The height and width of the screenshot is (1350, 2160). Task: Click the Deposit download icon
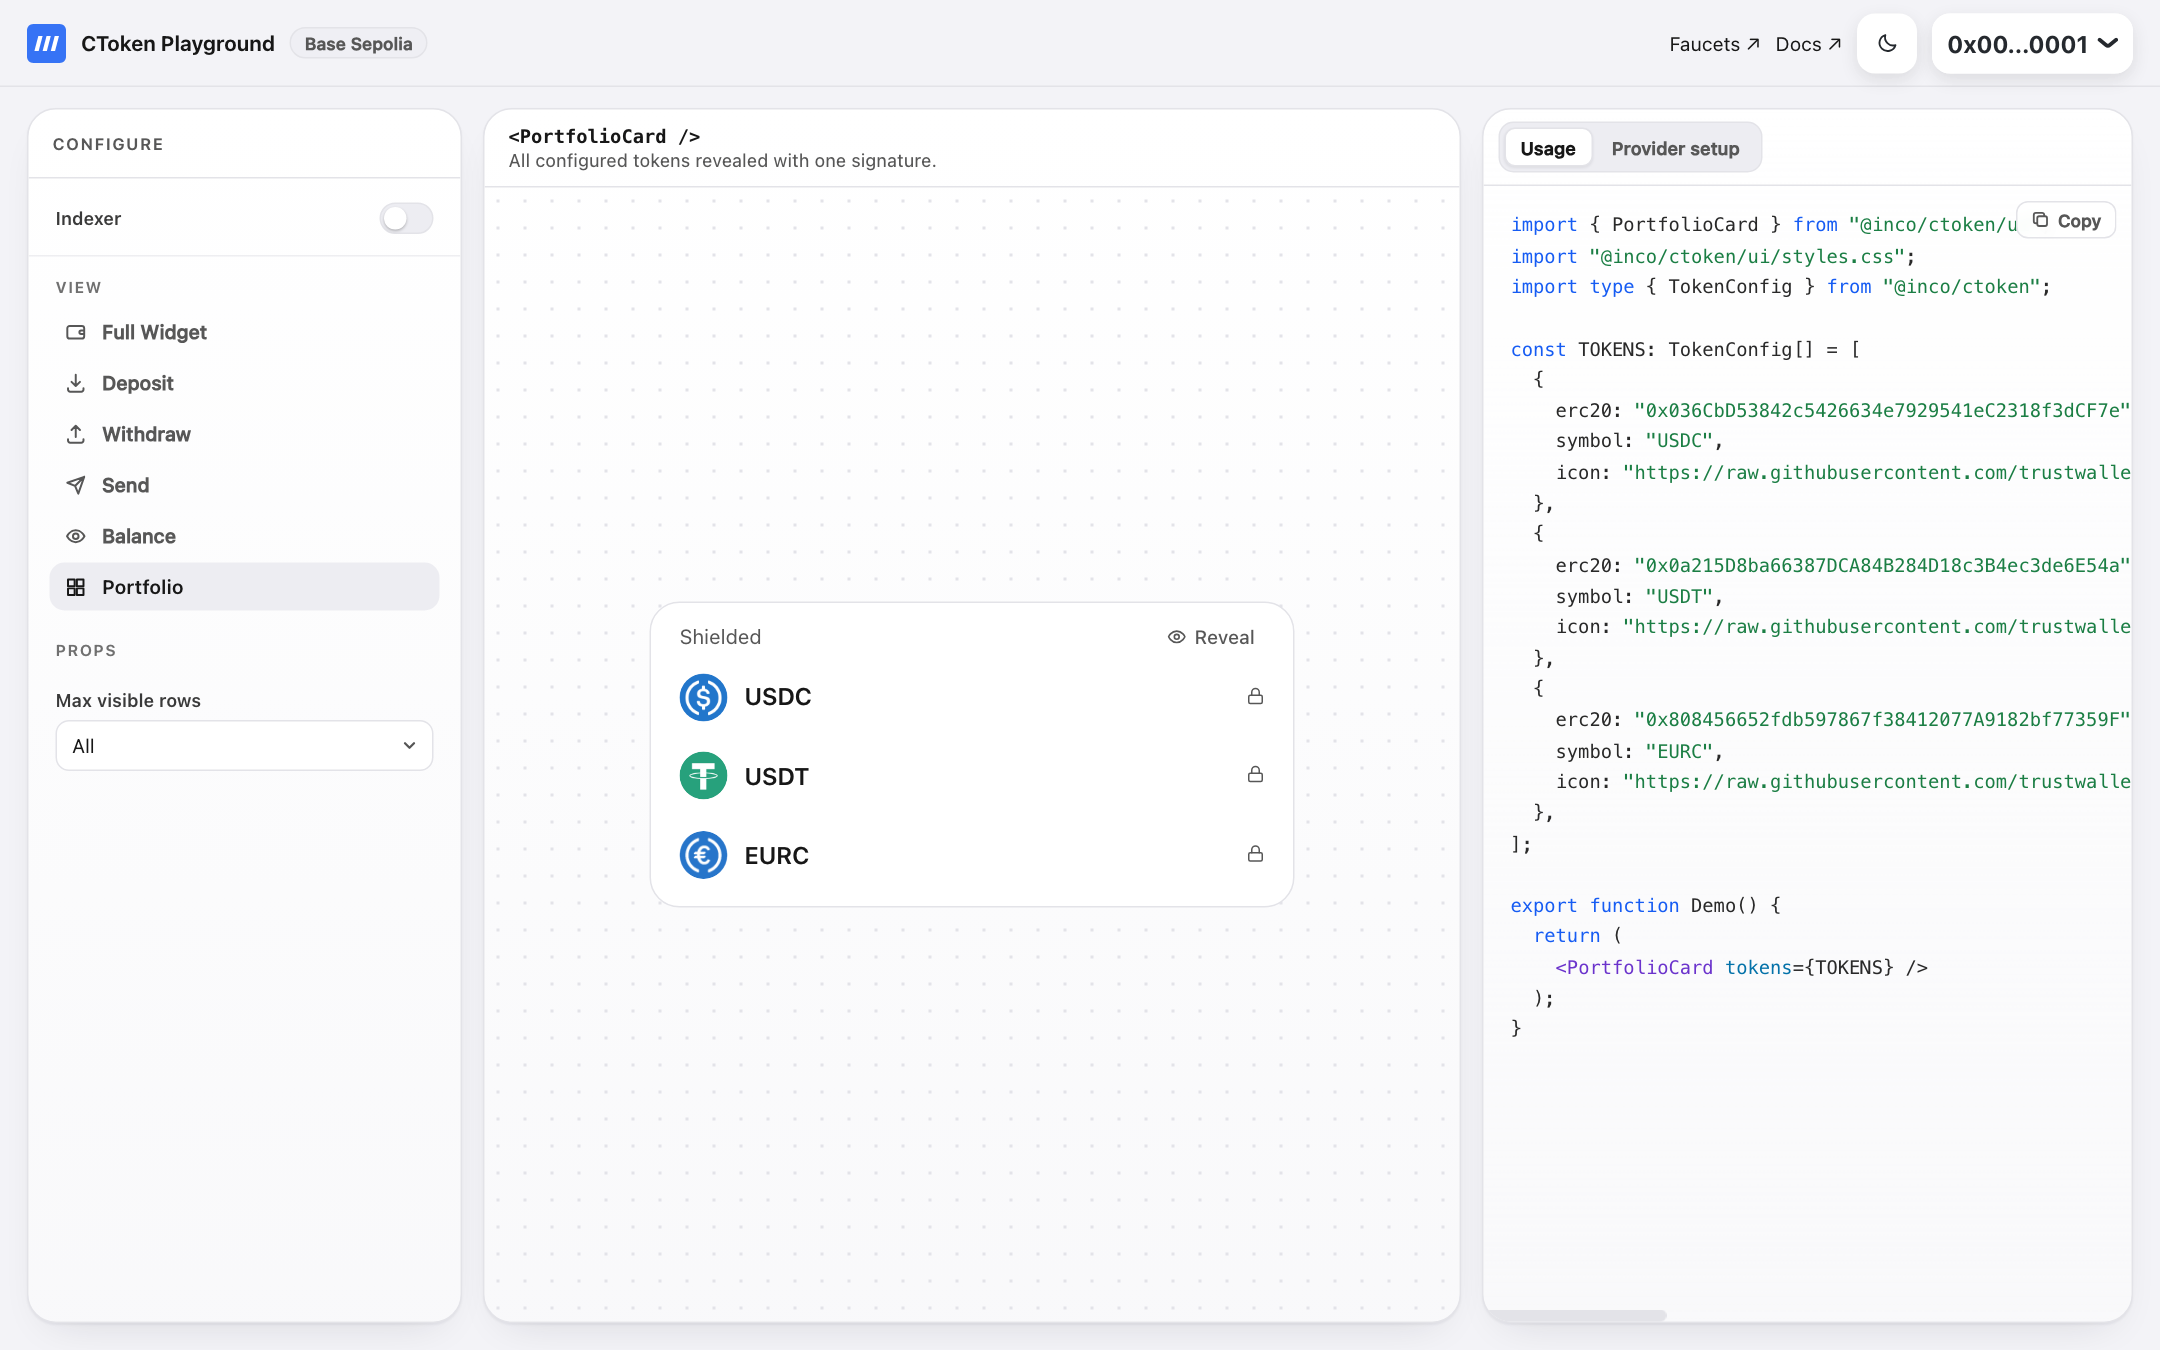pos(76,383)
